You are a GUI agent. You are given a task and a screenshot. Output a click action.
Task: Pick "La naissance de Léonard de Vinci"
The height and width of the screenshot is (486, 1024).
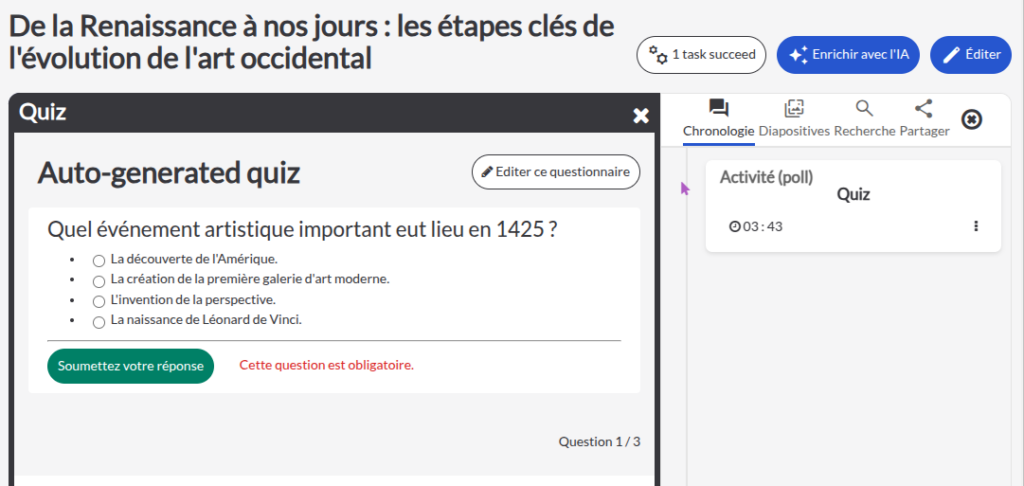coord(99,322)
